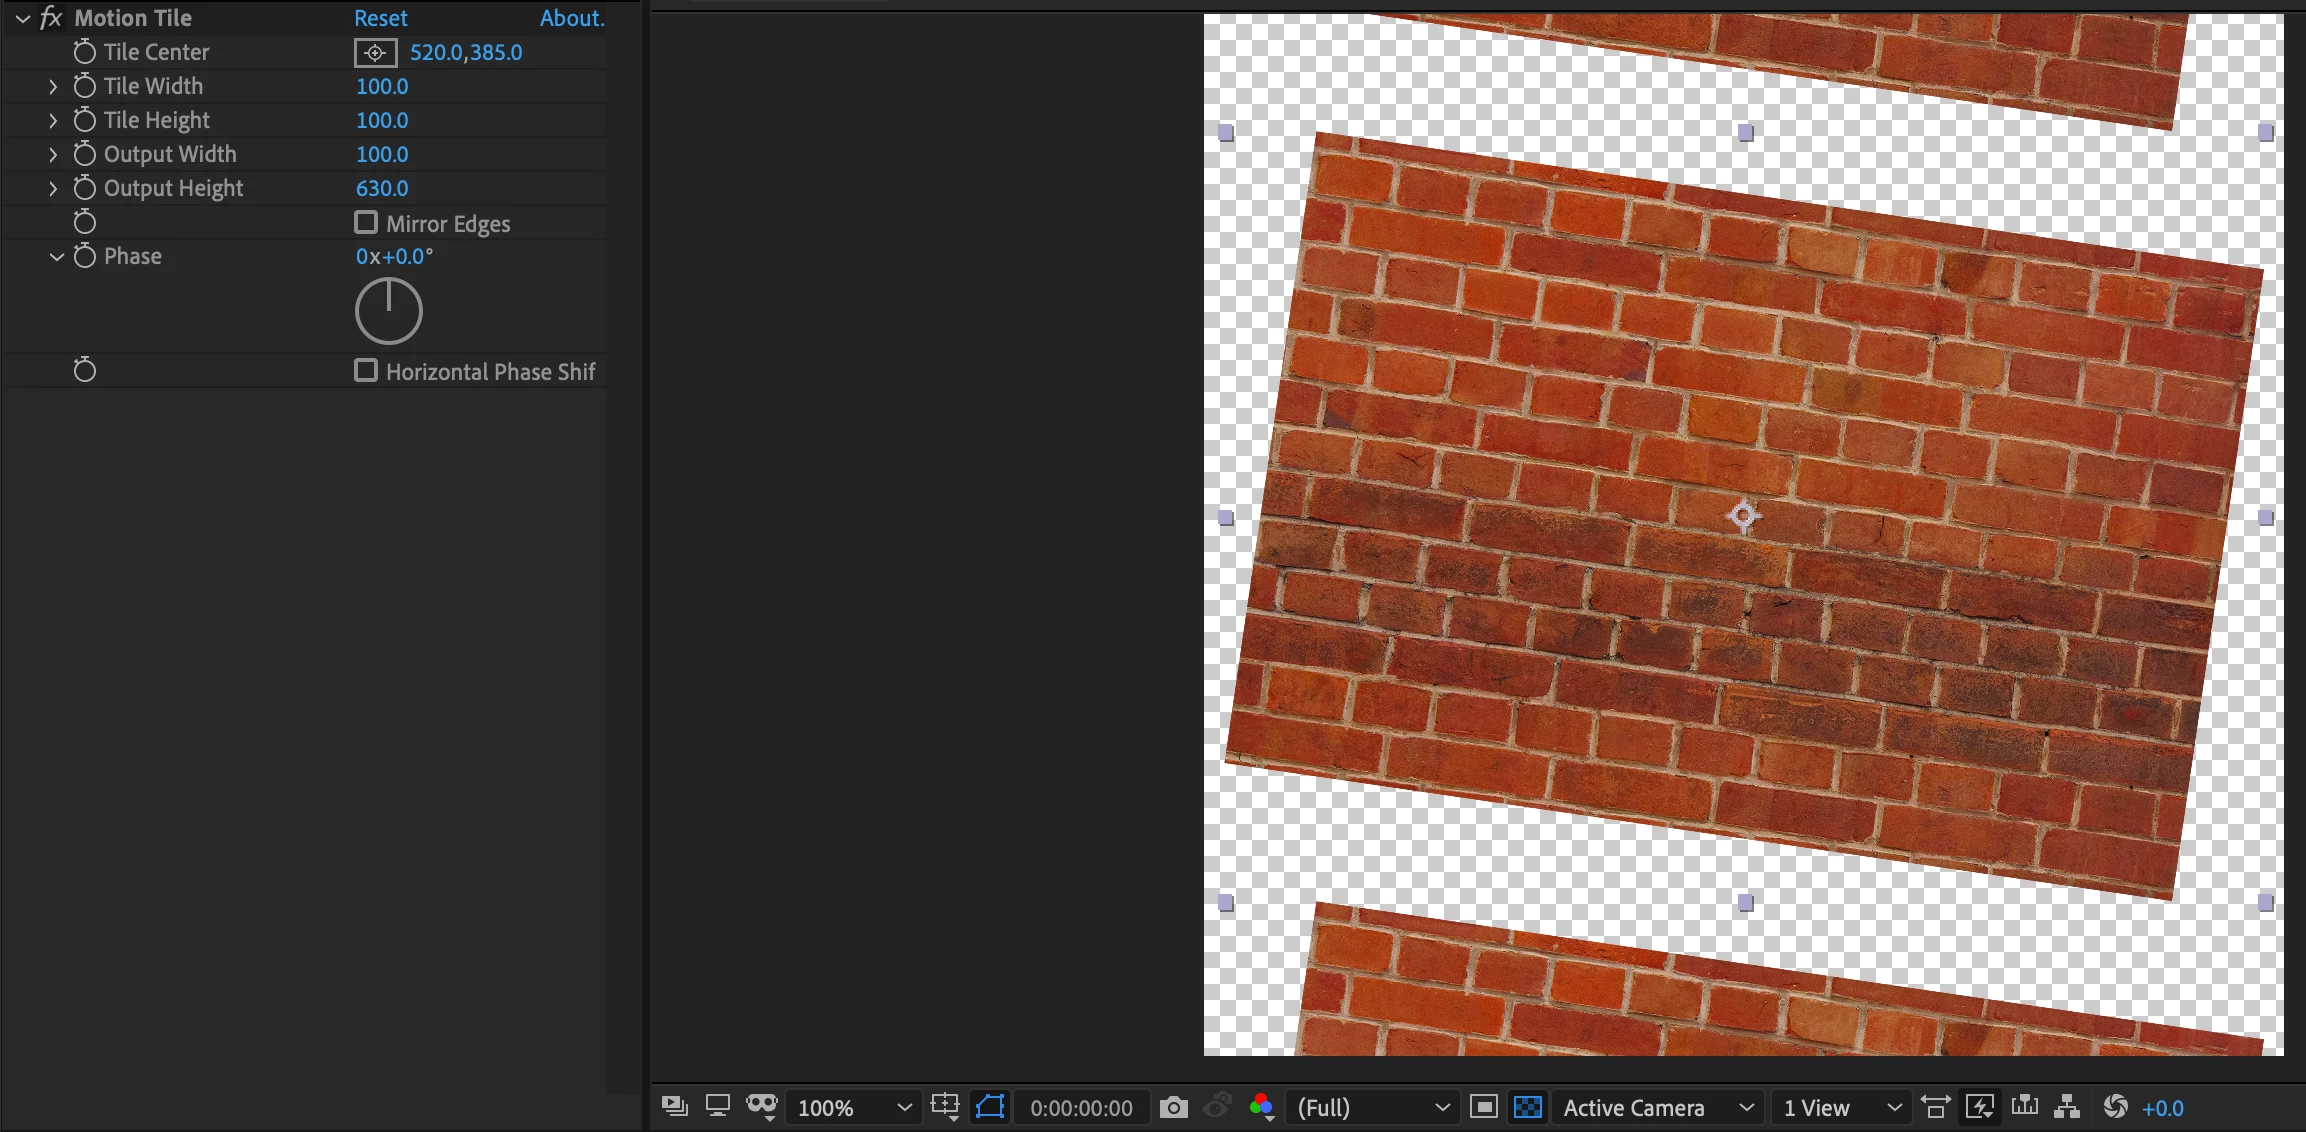Click the Fast Previews lightning icon
Image resolution: width=2306 pixels, height=1132 pixels.
1979,1107
